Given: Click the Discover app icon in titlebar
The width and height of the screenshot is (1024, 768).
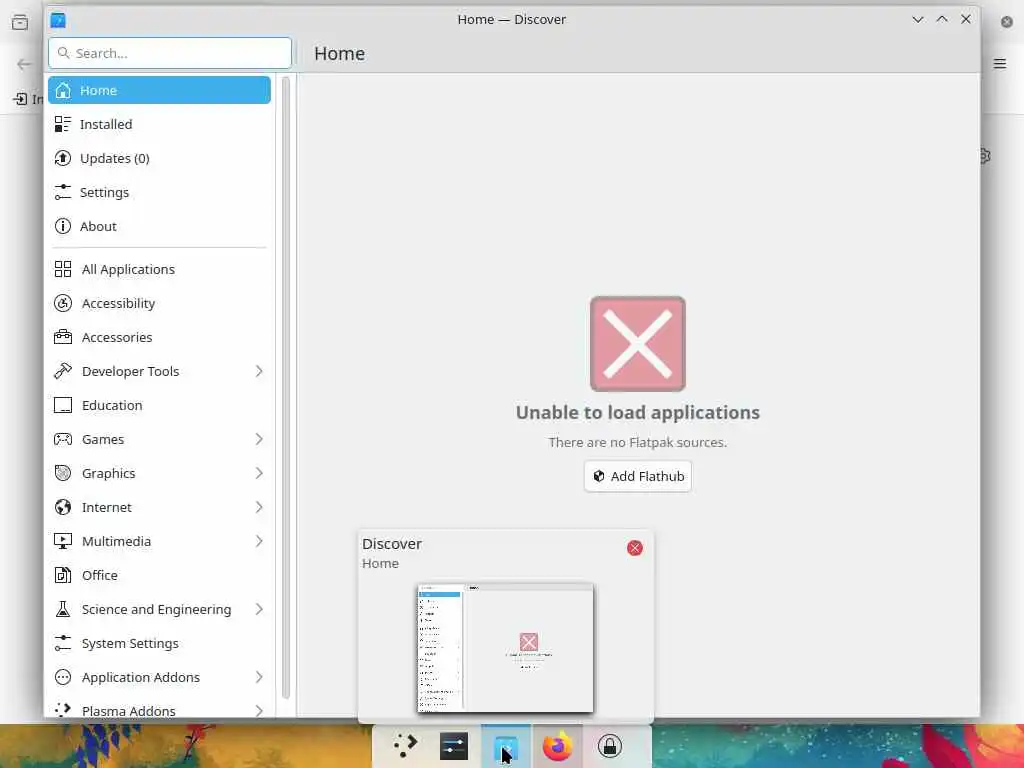Looking at the screenshot, I should coord(58,20).
